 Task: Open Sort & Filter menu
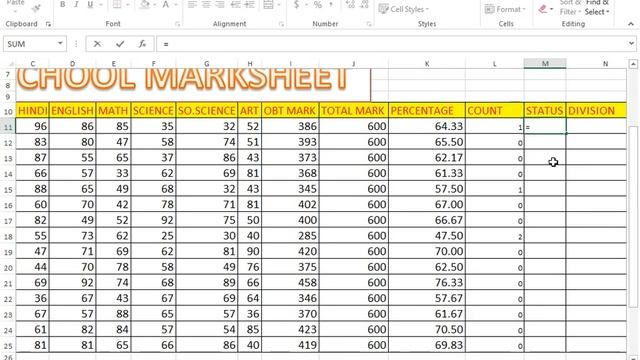coord(570,7)
